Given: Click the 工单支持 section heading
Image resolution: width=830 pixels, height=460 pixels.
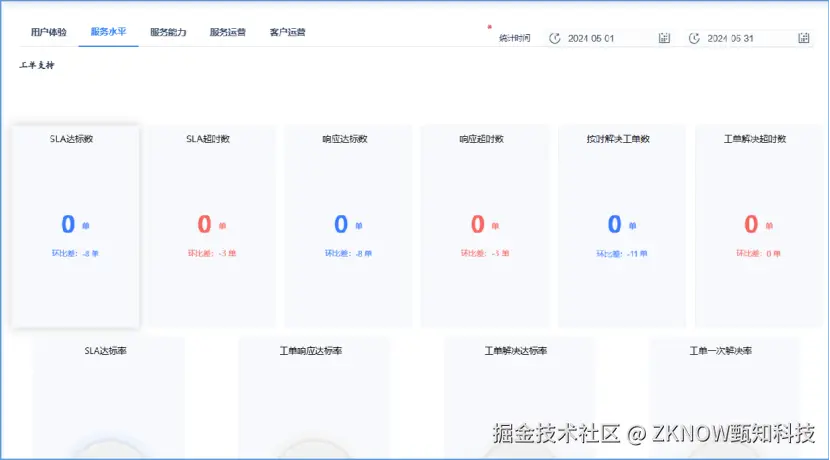Looking at the screenshot, I should click(37, 65).
